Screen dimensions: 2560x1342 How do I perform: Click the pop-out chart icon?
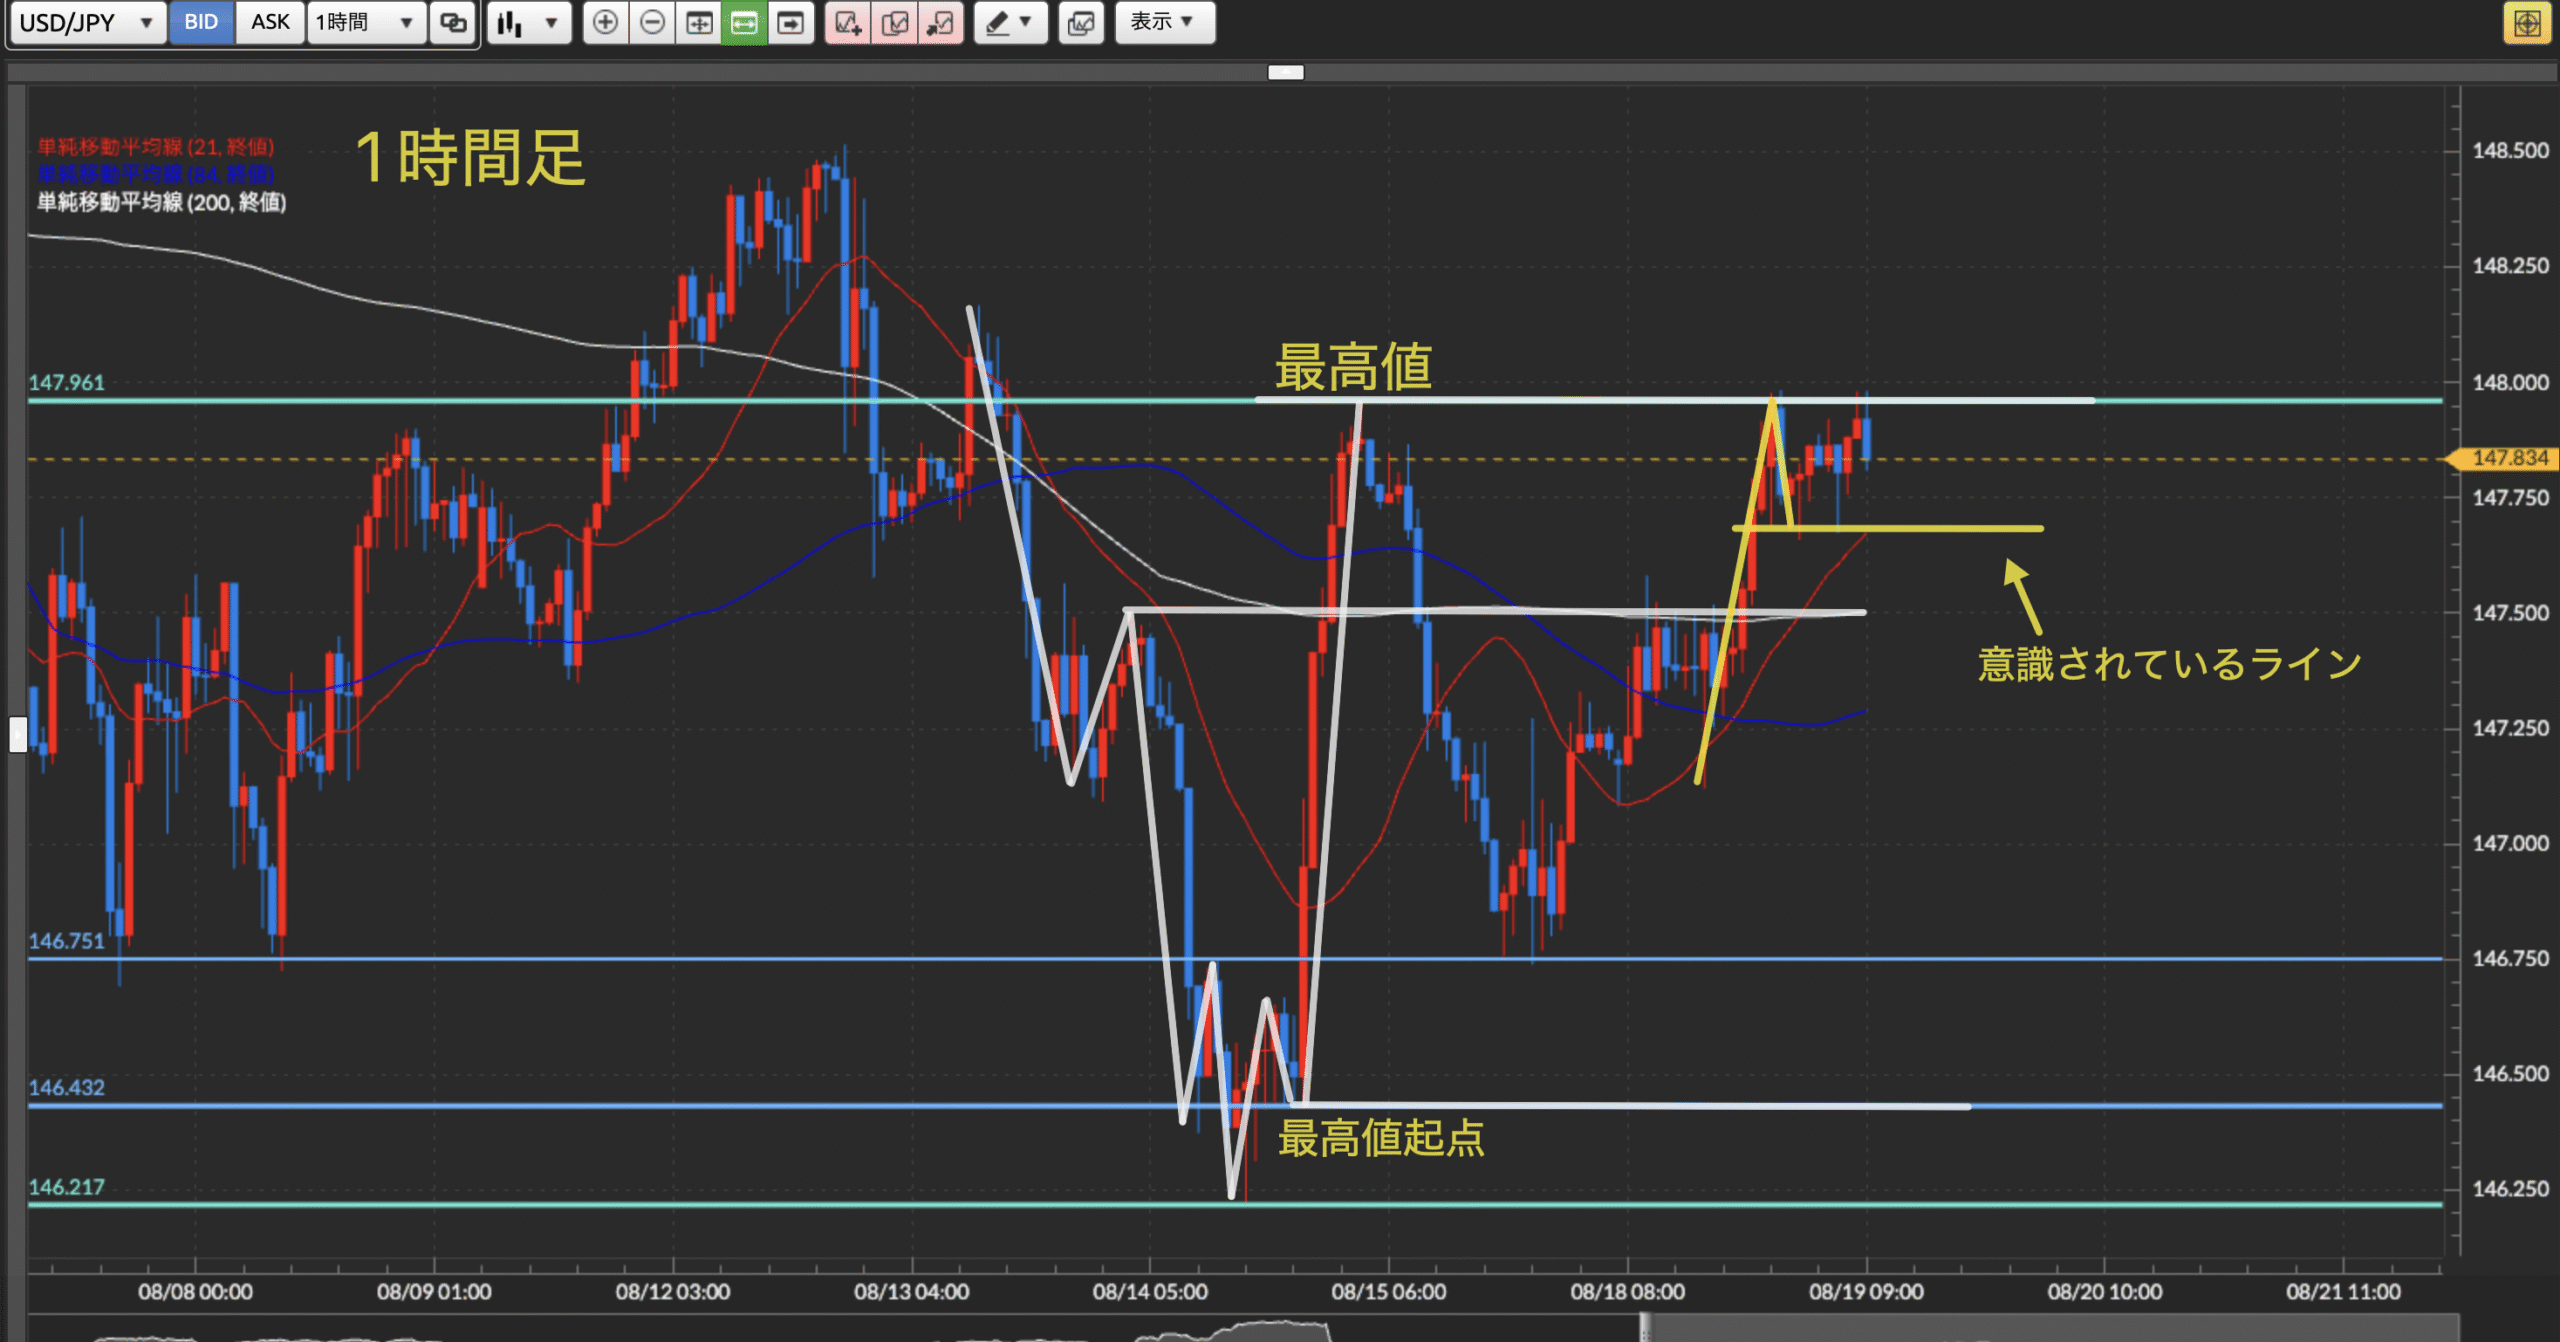(x=941, y=22)
